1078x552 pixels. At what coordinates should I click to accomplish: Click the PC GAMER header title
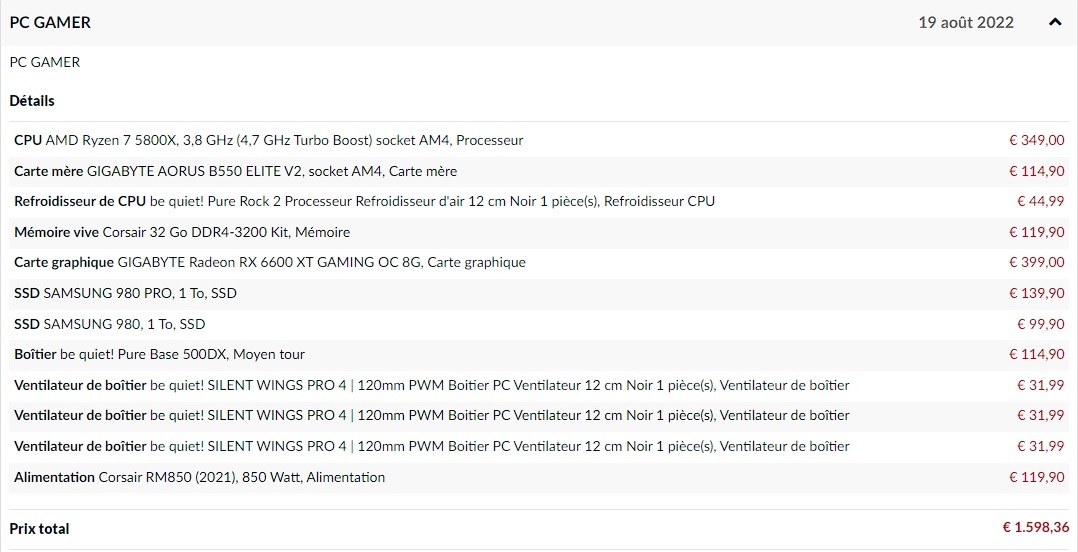point(50,23)
